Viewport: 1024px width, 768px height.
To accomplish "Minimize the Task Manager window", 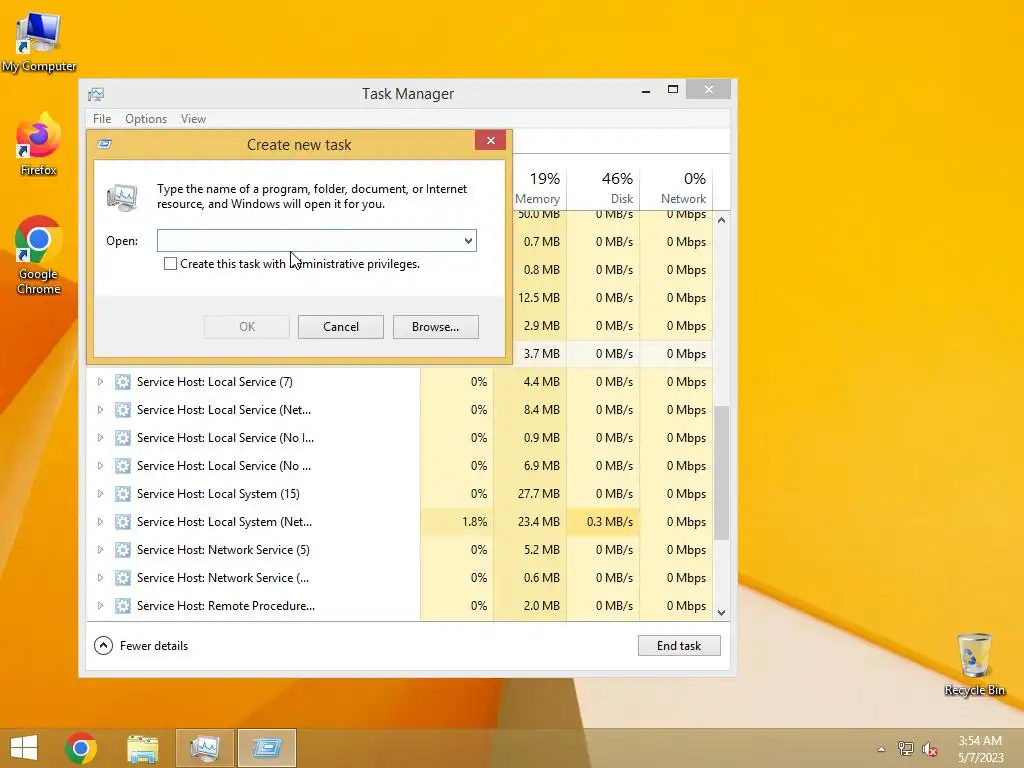I will [x=646, y=90].
